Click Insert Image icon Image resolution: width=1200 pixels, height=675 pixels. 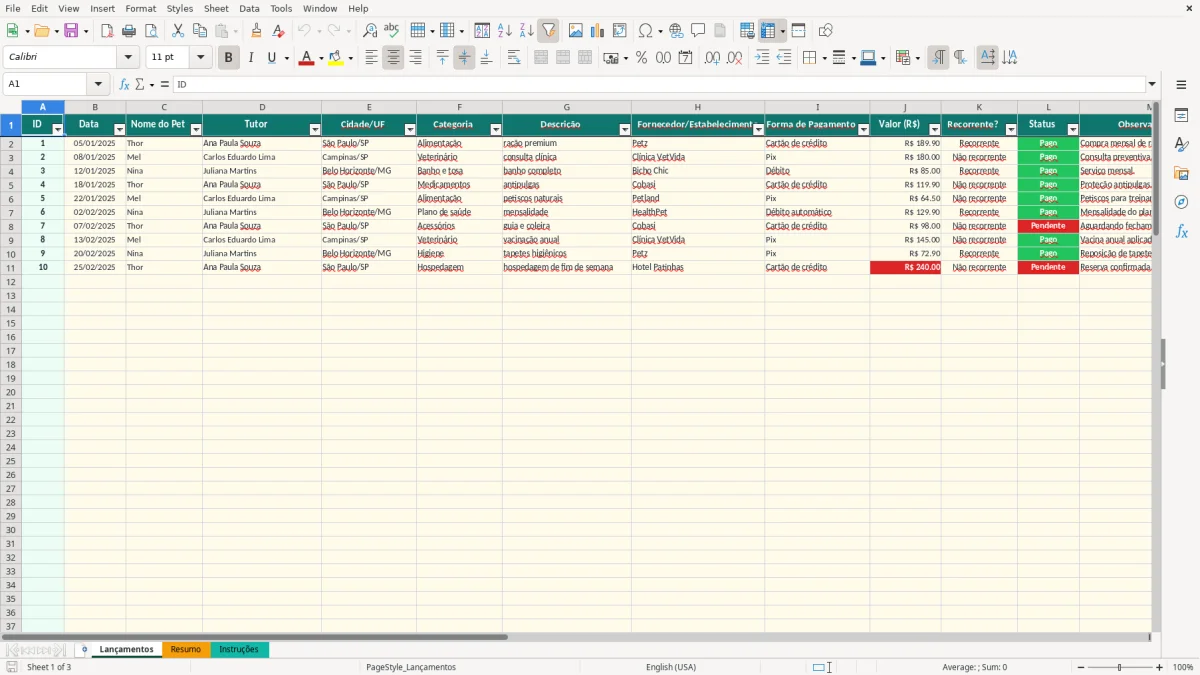tap(576, 31)
